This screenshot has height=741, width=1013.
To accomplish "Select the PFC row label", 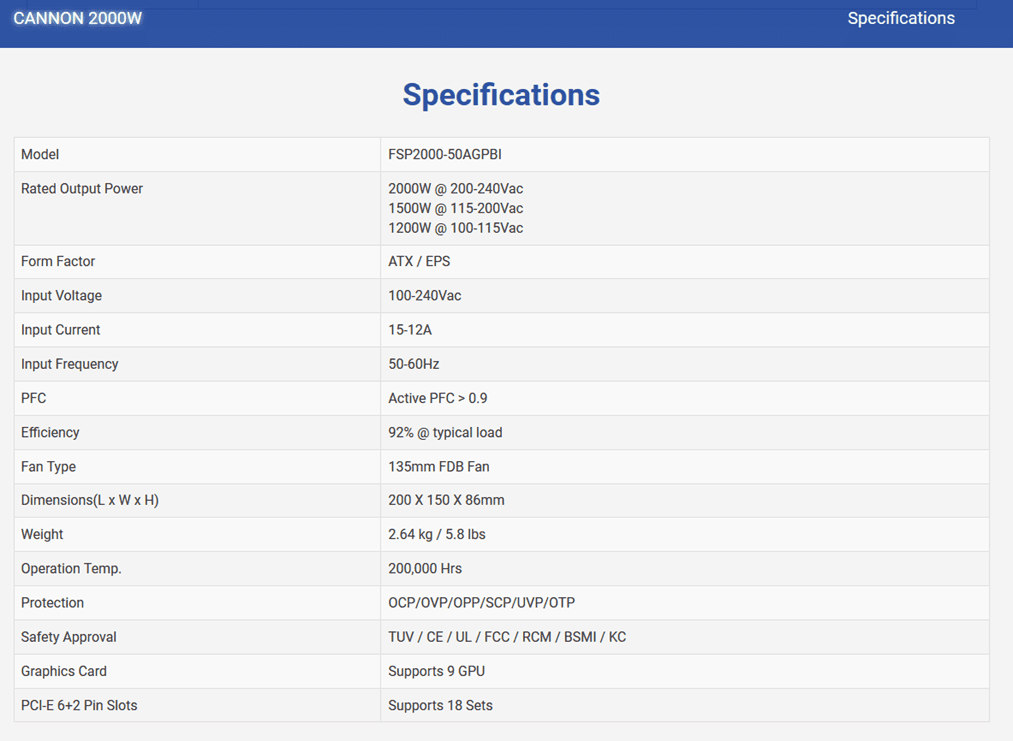I will 34,398.
